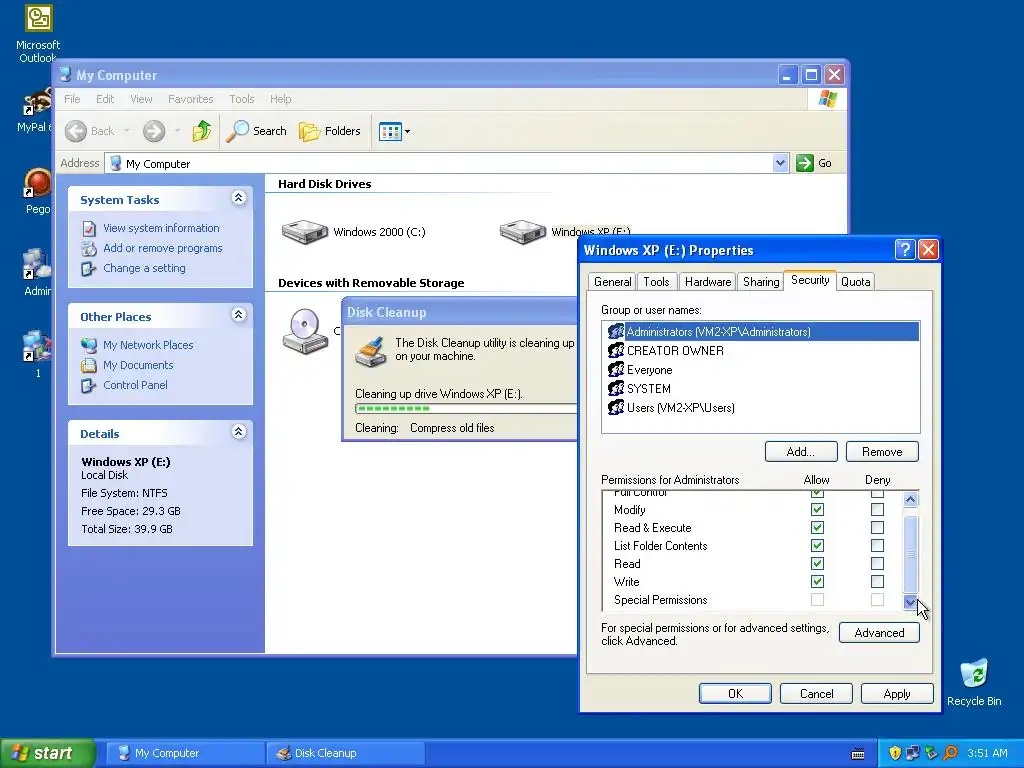
Task: Click the Forward arrow in My Computer
Action: [x=154, y=131]
